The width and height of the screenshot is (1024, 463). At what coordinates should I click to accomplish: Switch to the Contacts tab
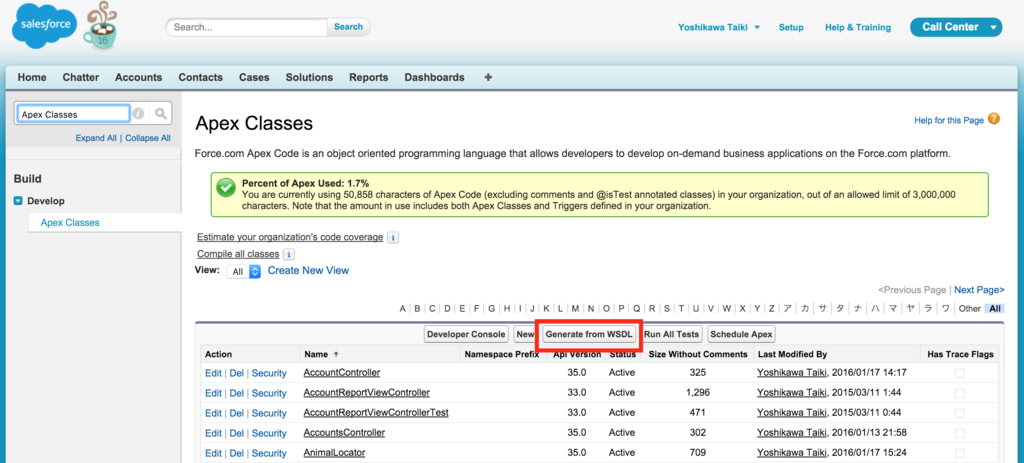point(200,77)
